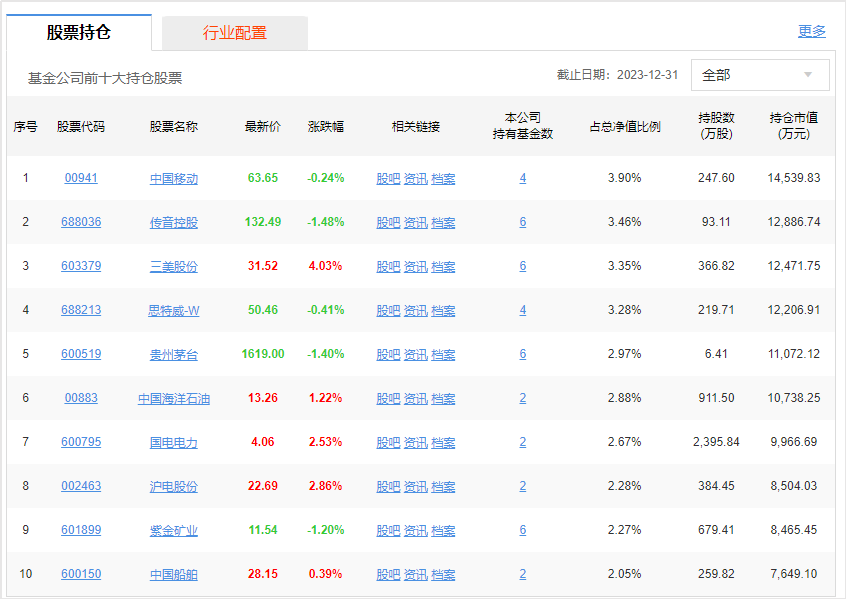
Task: Click the 基金公司前十大持仓股票 heading
Action: point(105,78)
